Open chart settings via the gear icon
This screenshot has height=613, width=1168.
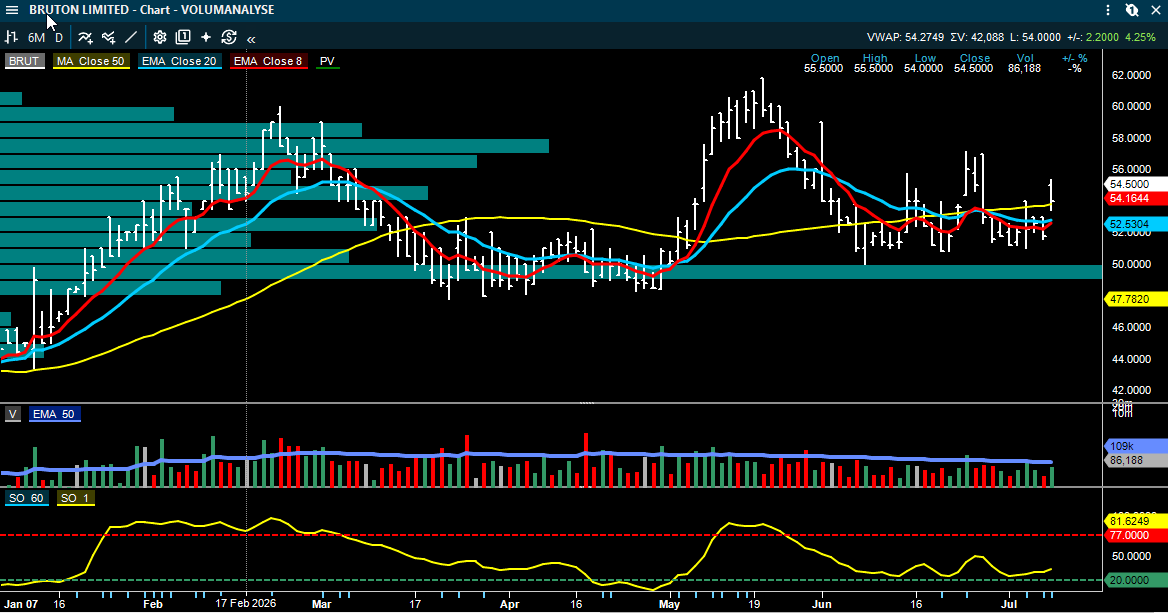click(159, 37)
